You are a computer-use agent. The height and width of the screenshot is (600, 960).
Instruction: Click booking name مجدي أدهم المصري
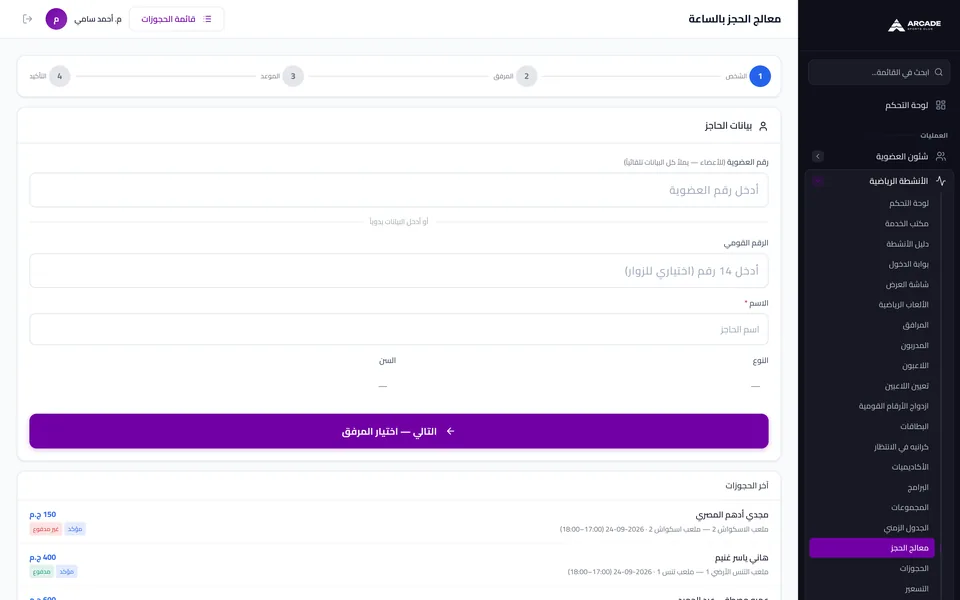point(732,515)
